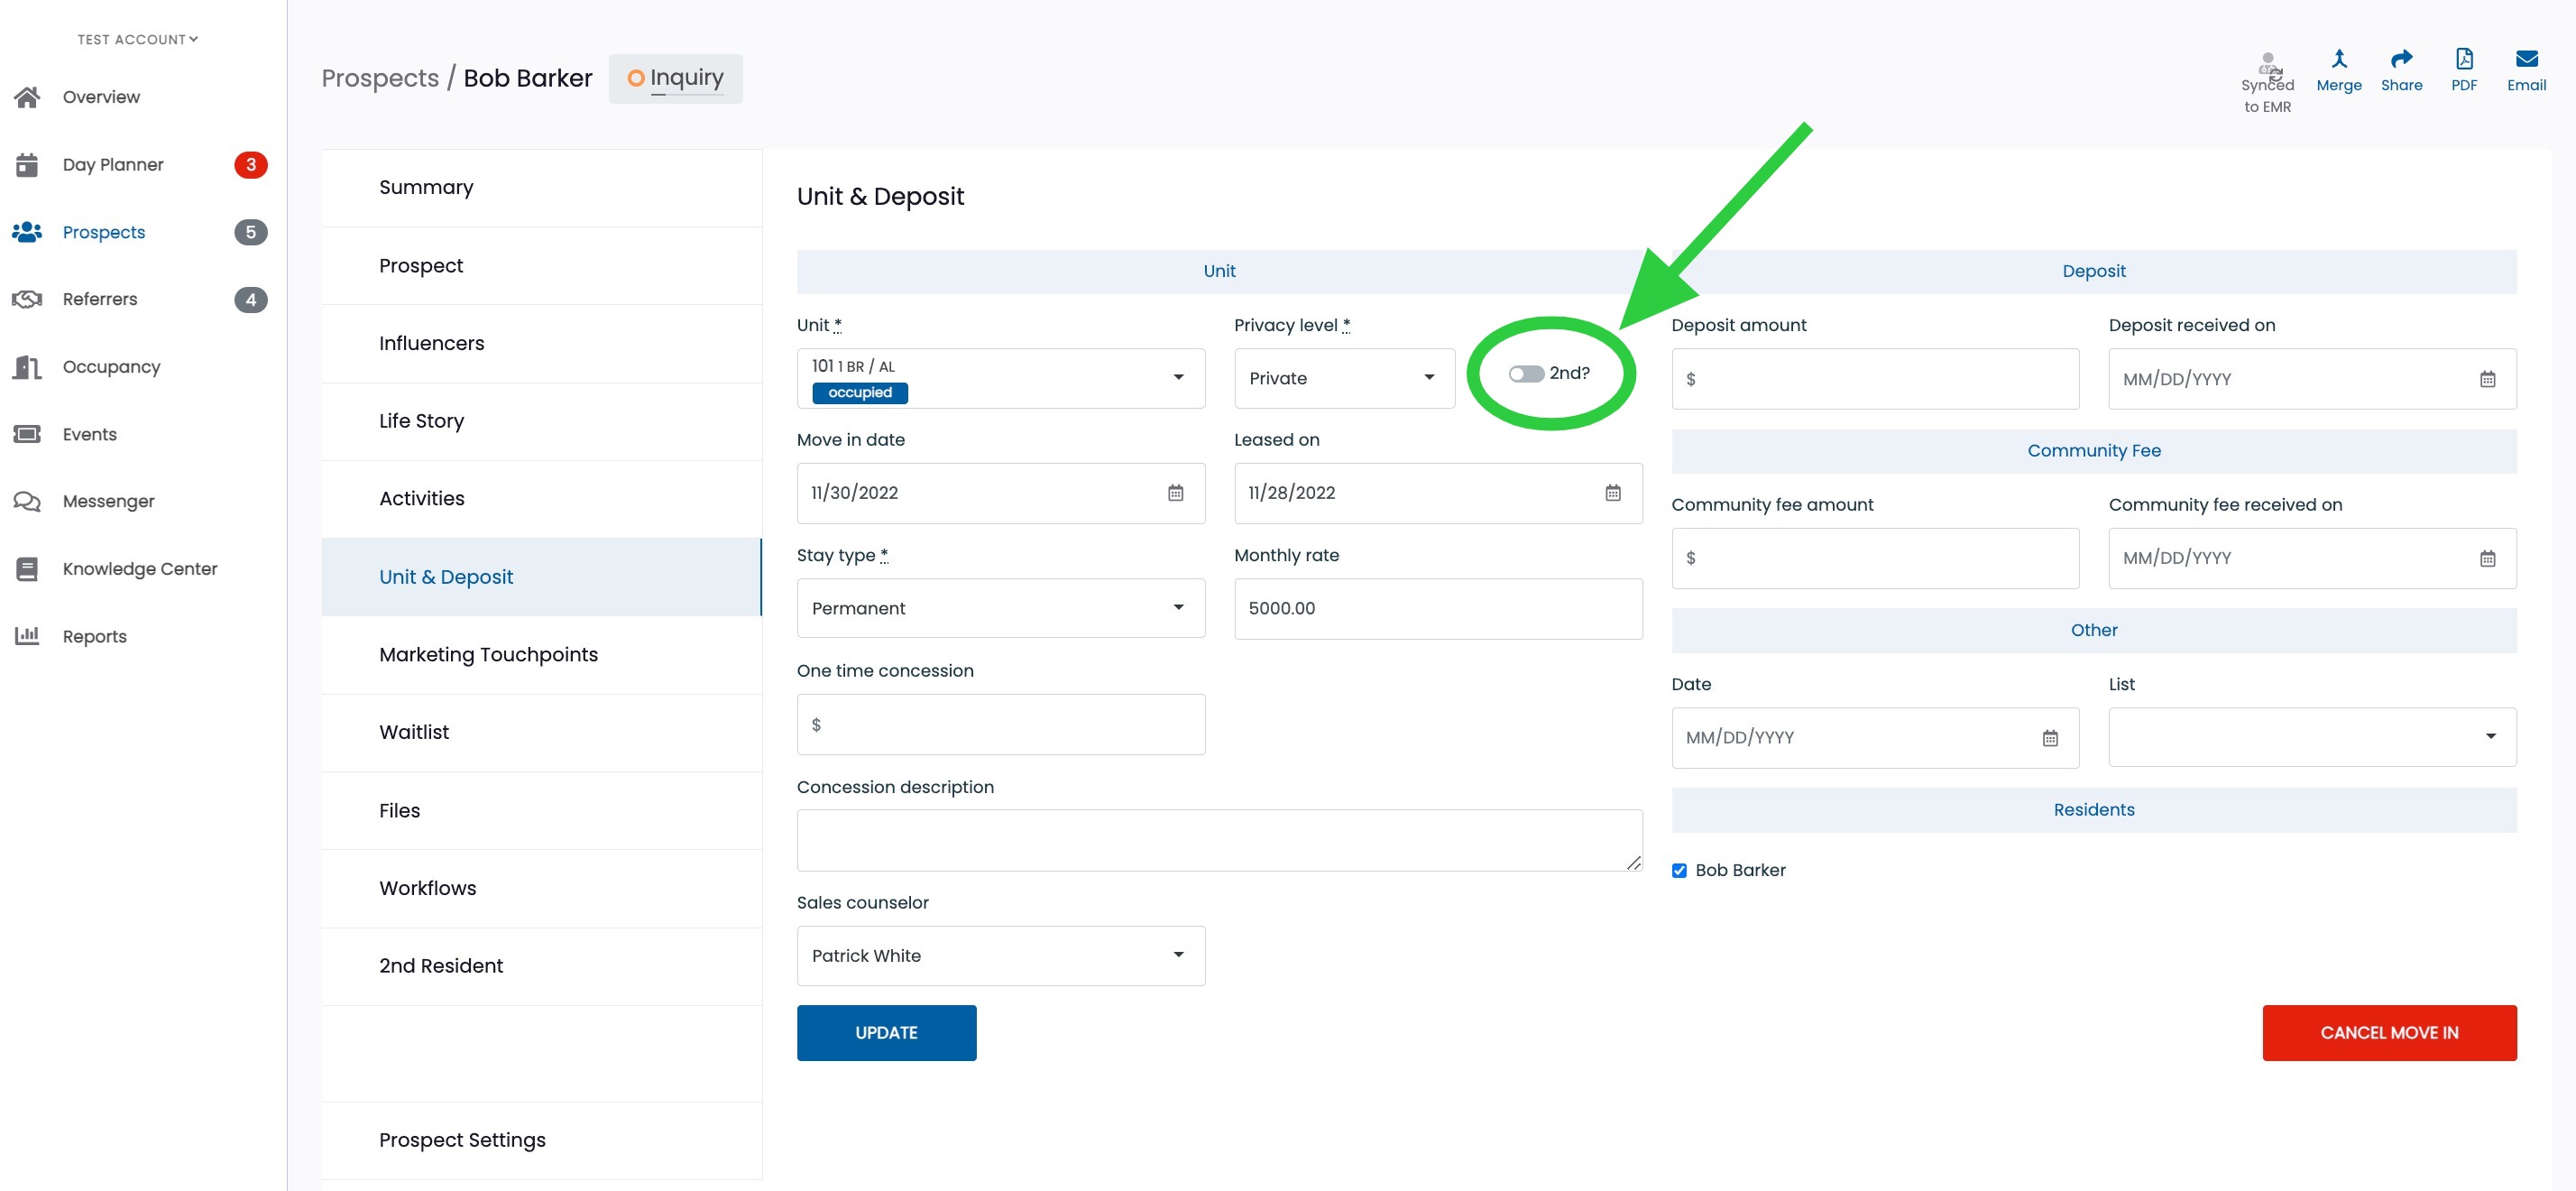Image resolution: width=2576 pixels, height=1191 pixels.
Task: Toggle the 2nd? switch on
Action: click(x=1526, y=373)
